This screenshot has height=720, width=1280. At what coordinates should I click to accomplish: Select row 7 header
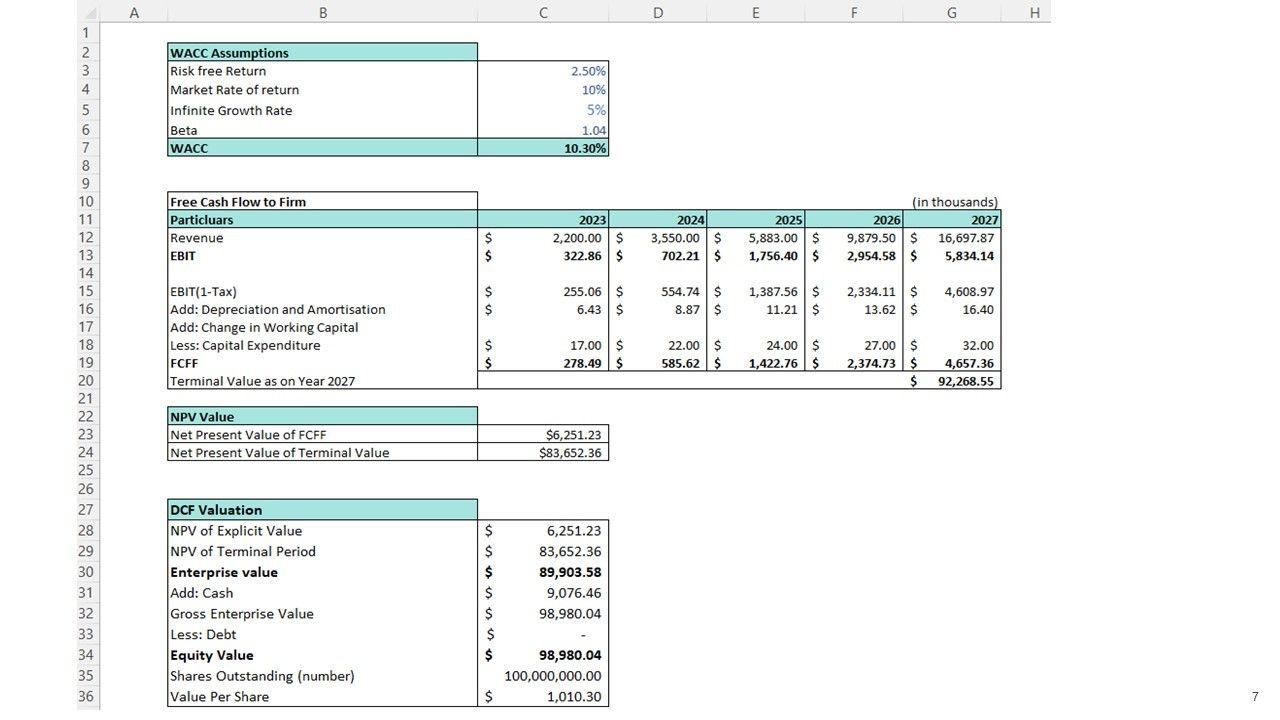86,148
